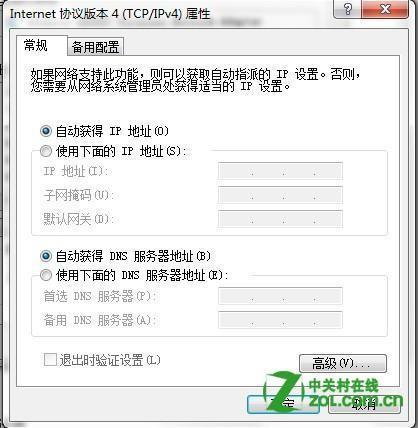Viewport: 418px width, 428px height.
Task: Select 使用下面的 IP 地址 option
Action: point(46,151)
